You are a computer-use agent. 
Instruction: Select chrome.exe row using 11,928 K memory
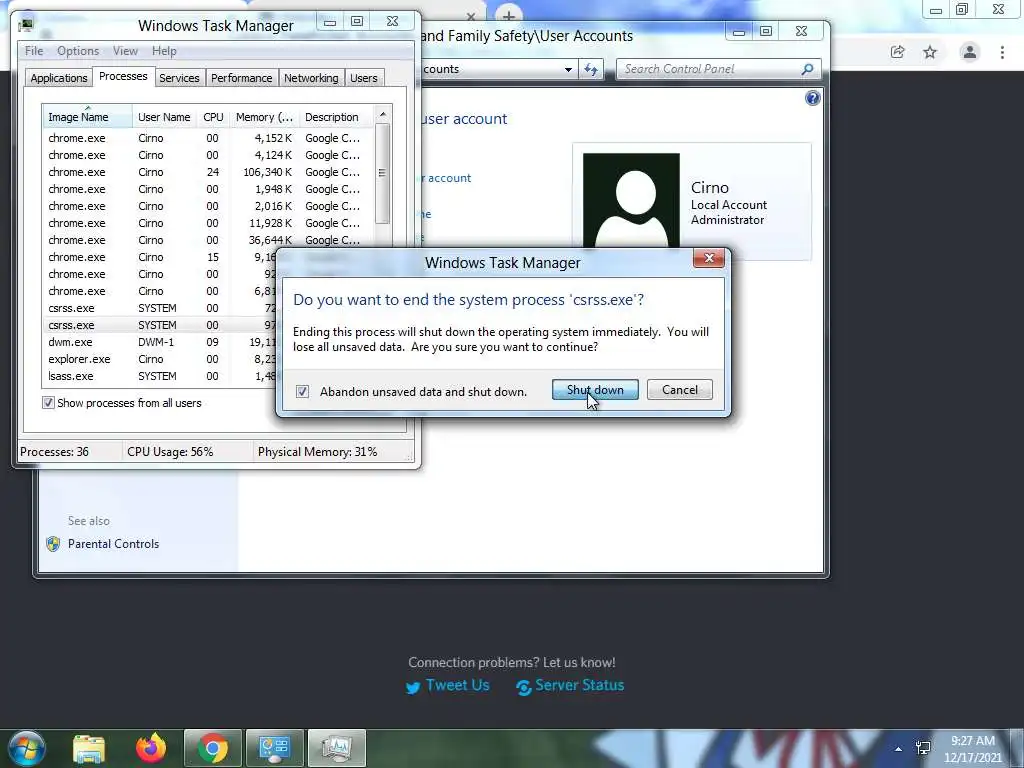(x=209, y=223)
